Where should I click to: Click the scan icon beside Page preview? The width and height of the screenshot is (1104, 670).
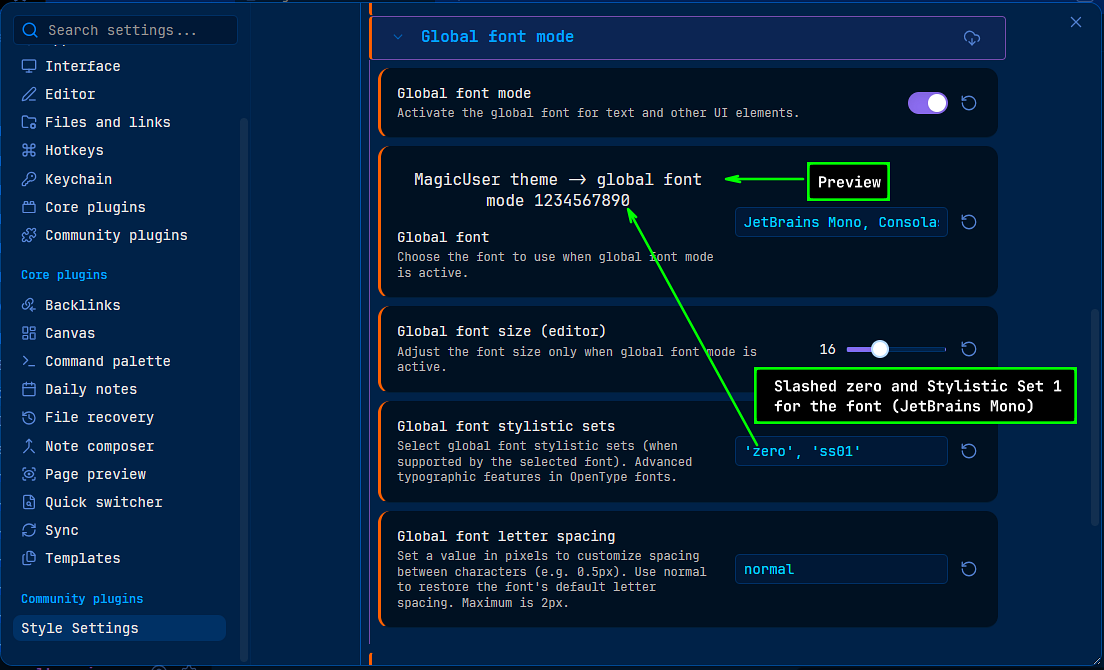pos(29,475)
